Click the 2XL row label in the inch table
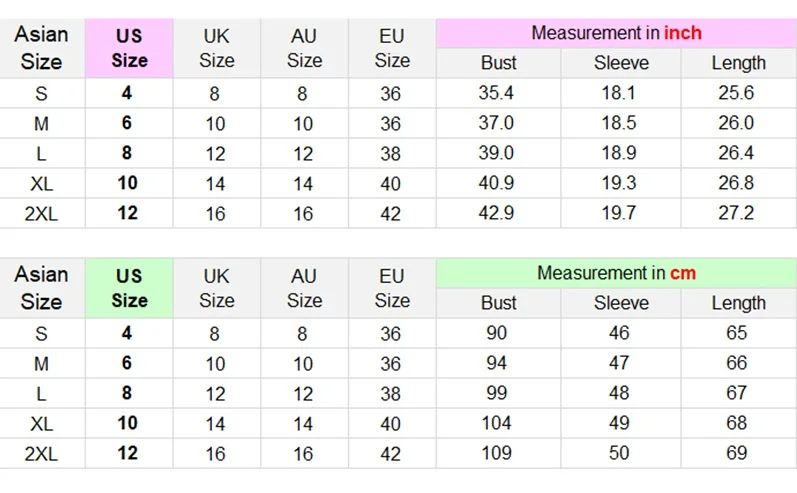 pos(42,213)
